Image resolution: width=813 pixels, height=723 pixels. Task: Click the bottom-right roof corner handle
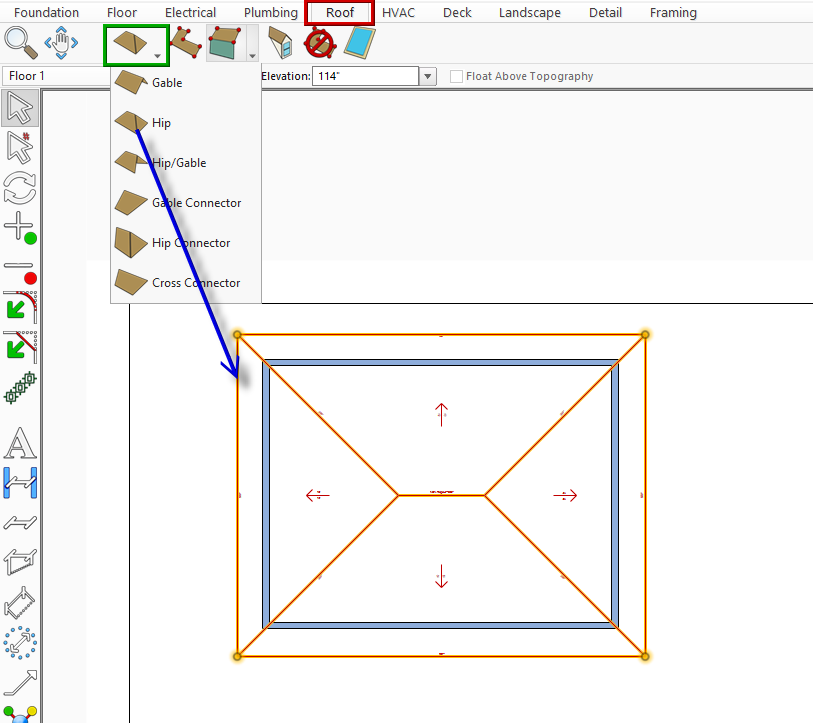645,657
